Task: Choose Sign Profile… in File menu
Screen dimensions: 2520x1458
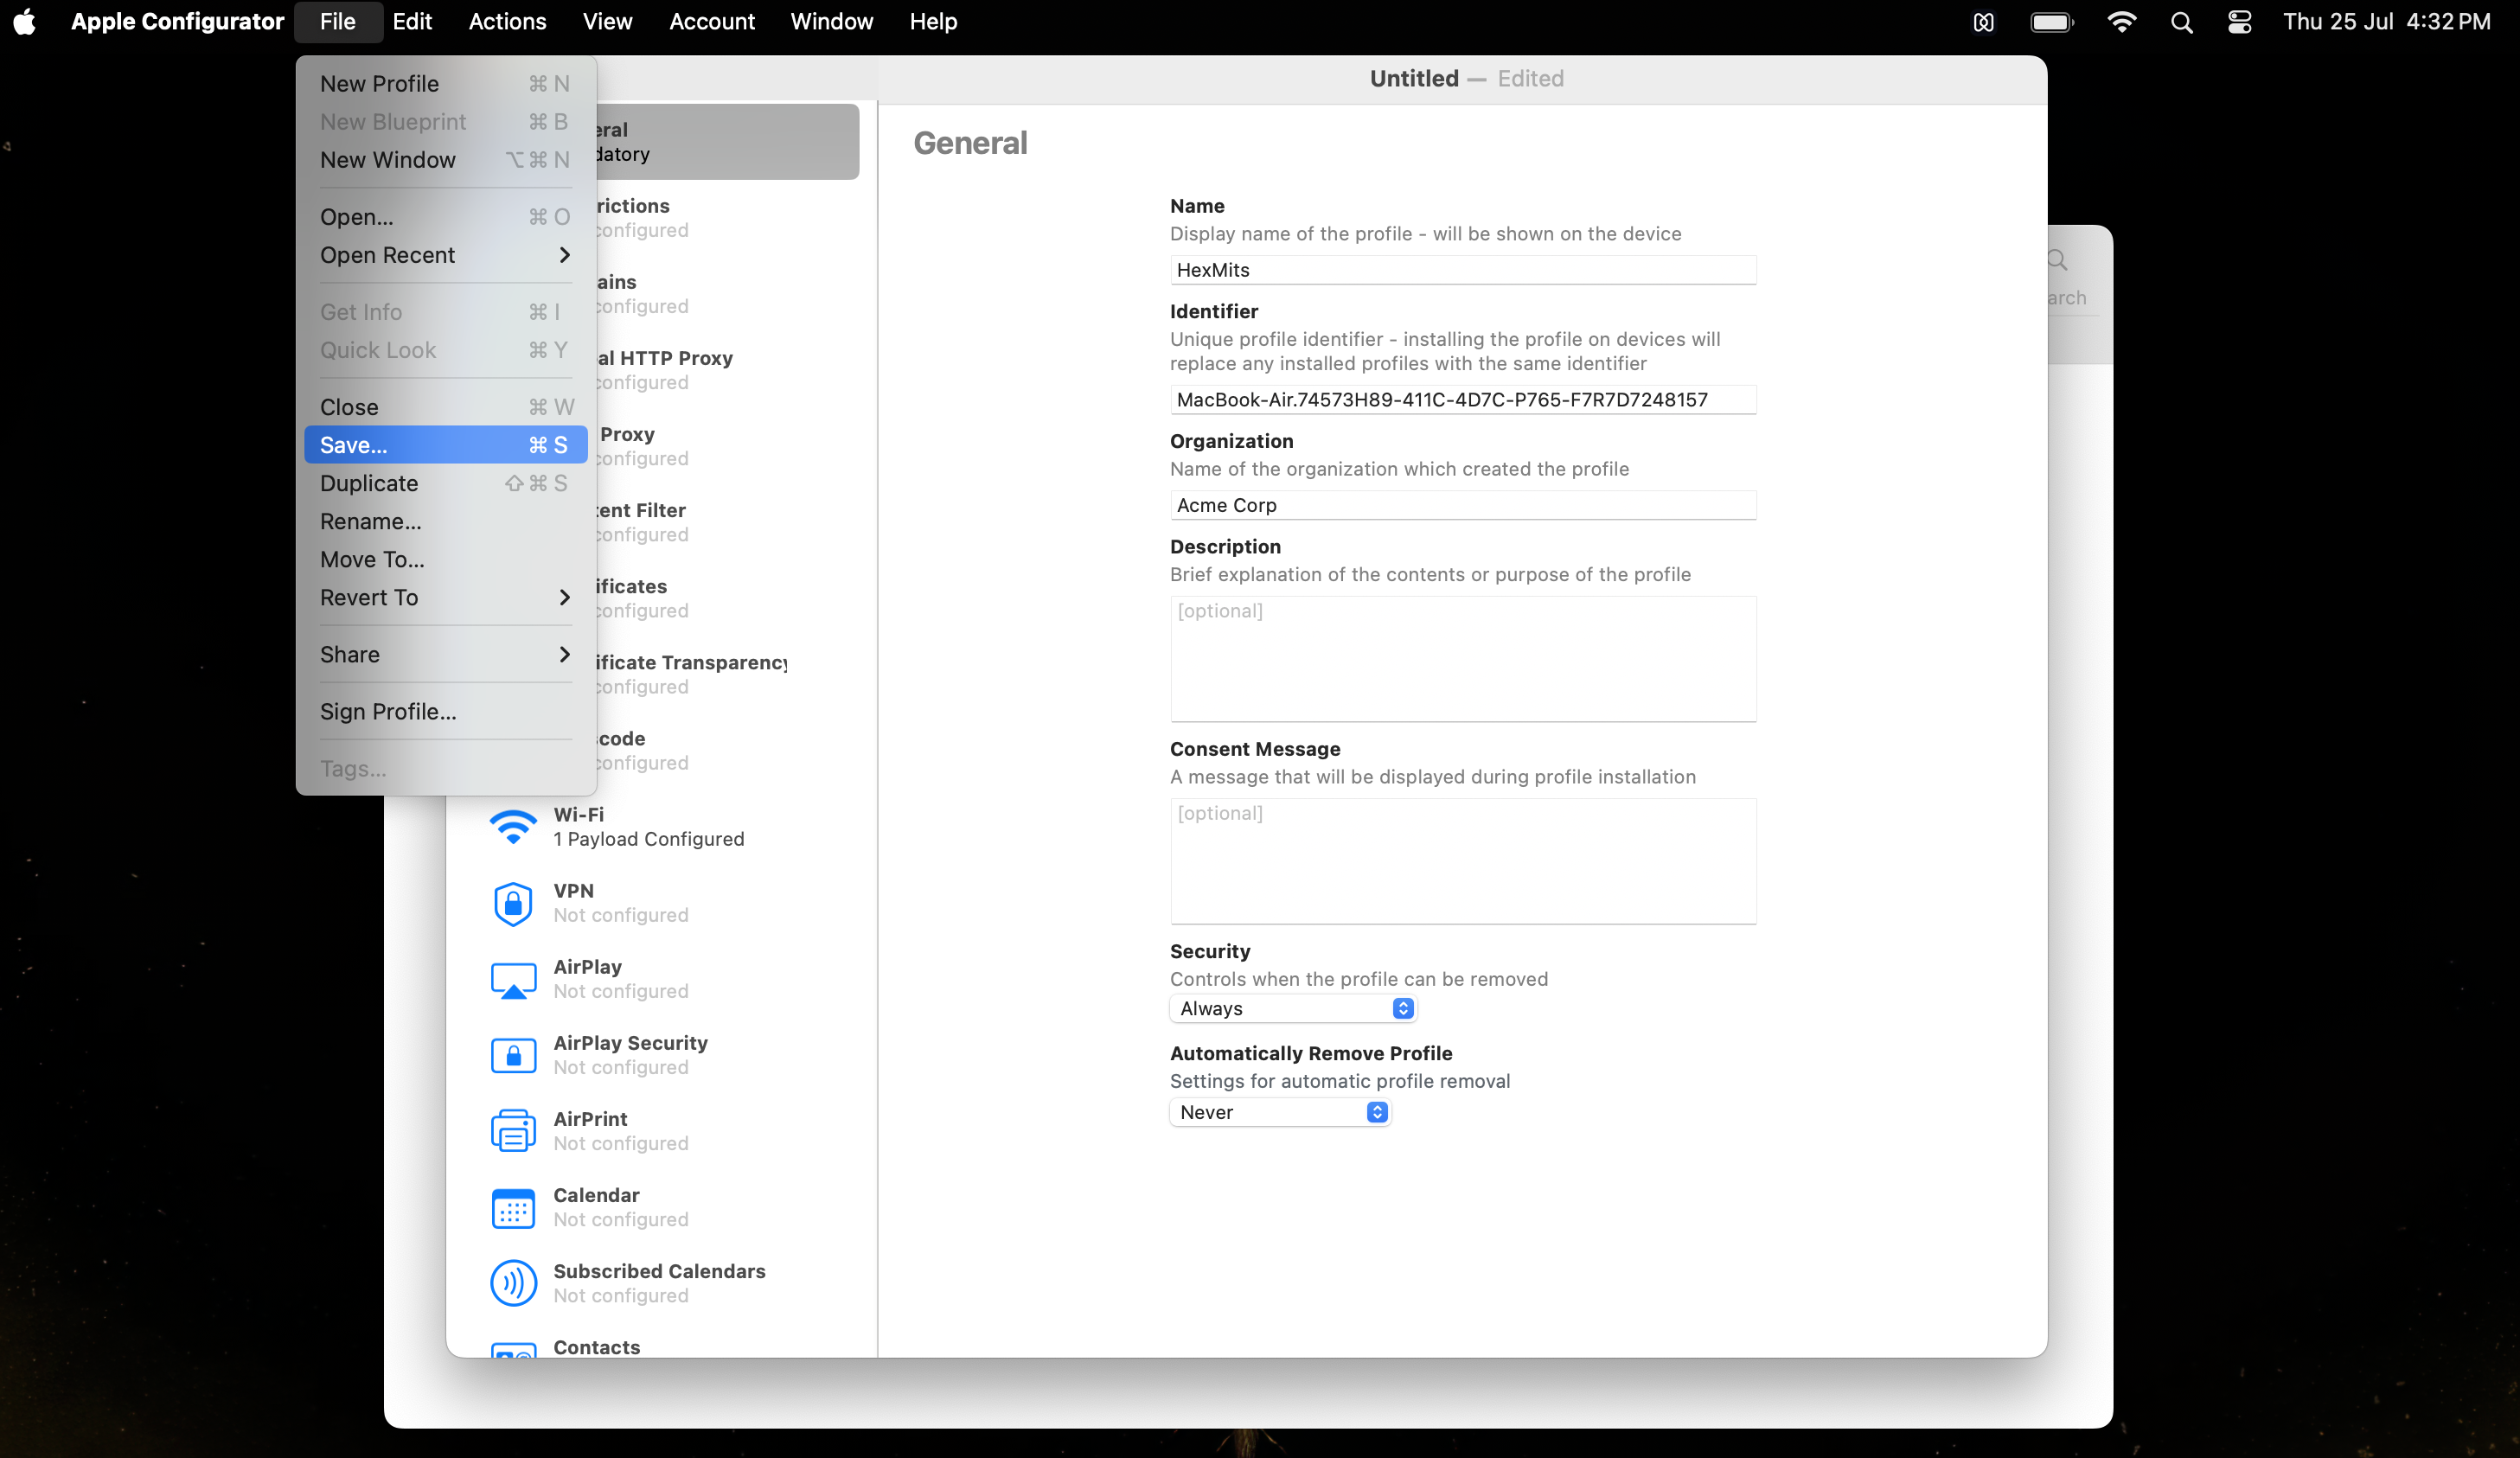Action: point(445,711)
